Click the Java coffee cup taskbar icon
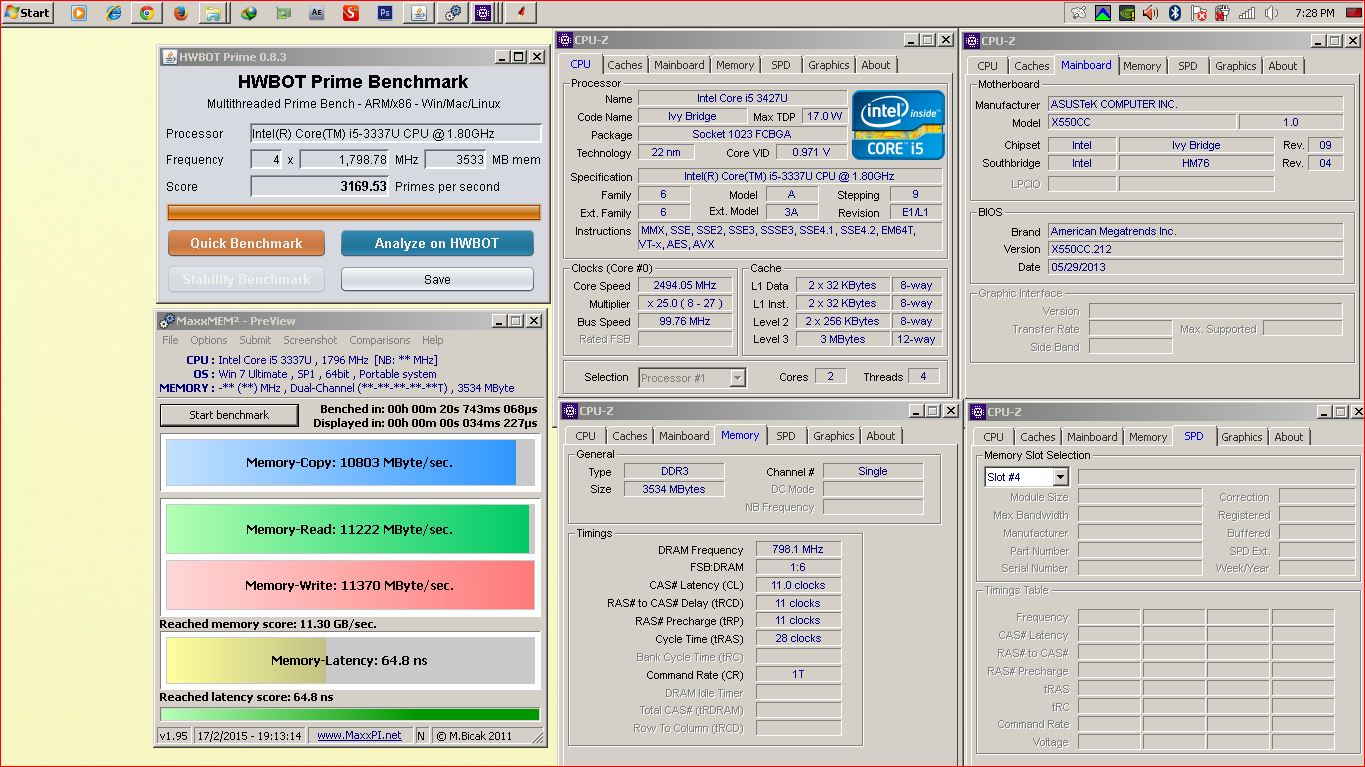Screen dimensions: 1365x767 (420, 13)
